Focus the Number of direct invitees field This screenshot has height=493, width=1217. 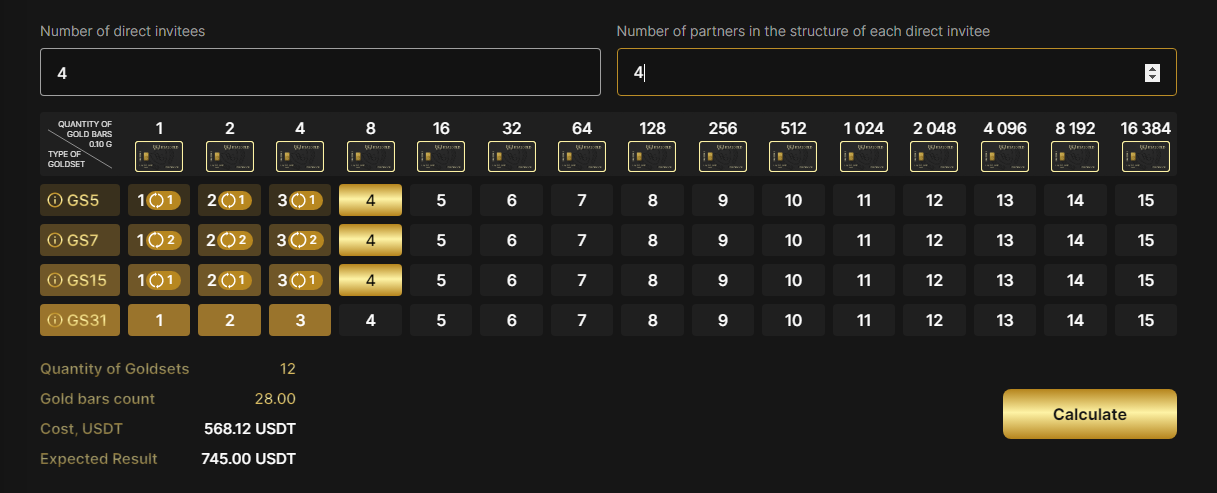click(x=320, y=72)
